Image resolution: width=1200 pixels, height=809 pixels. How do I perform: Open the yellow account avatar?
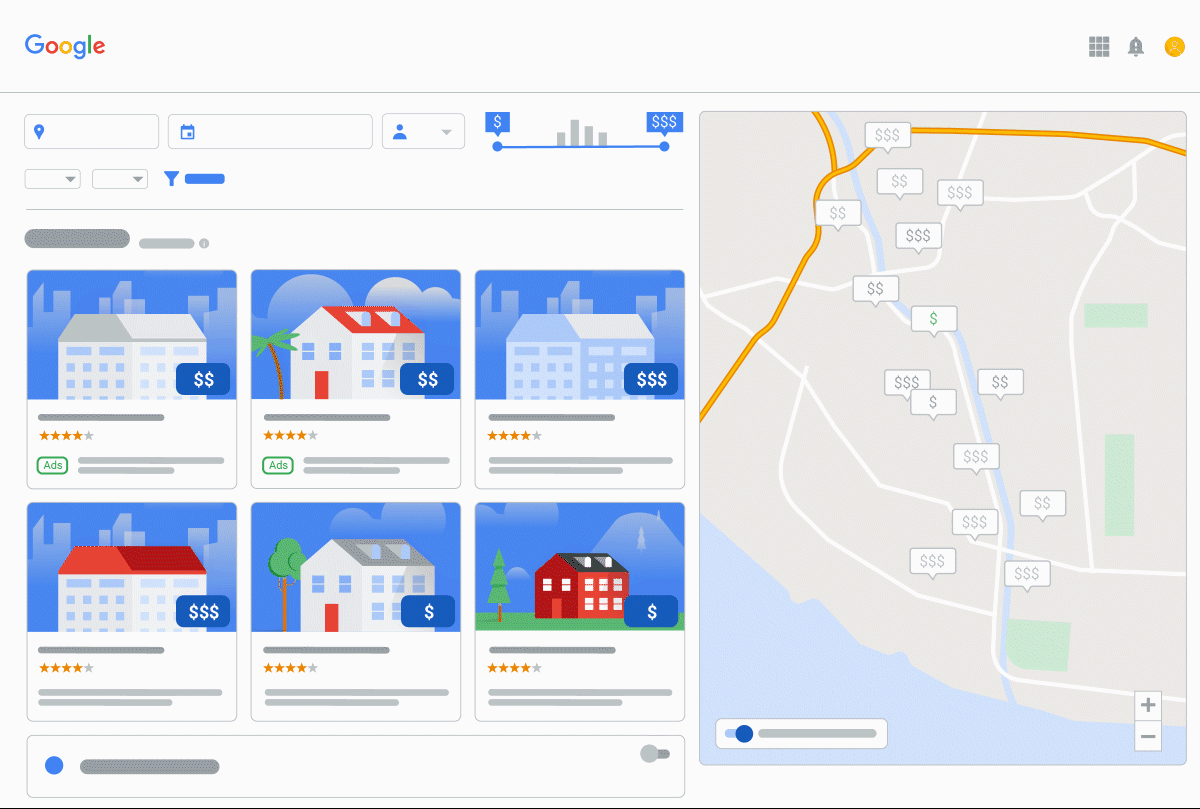[1174, 47]
